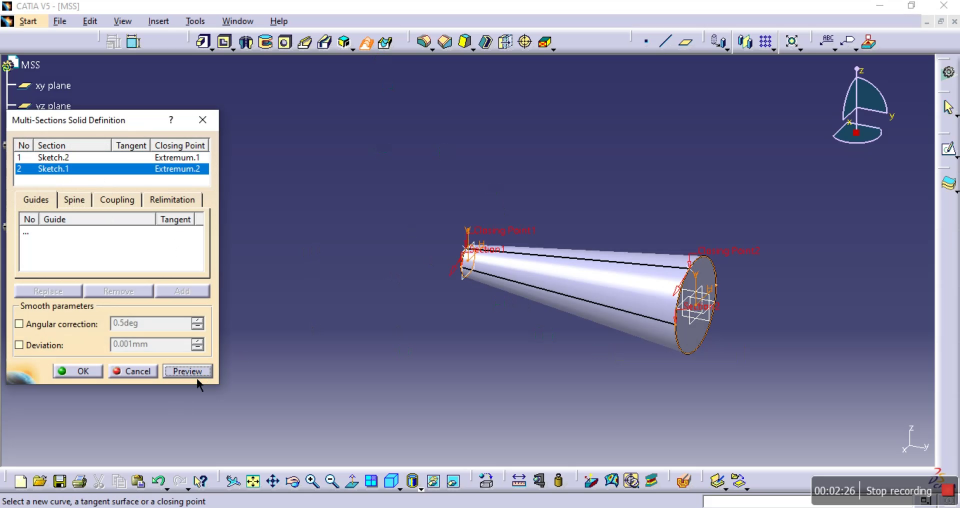Open dropdown arrow beside Rectangular Pattern icon
The width and height of the screenshot is (960, 508).
click(x=774, y=49)
